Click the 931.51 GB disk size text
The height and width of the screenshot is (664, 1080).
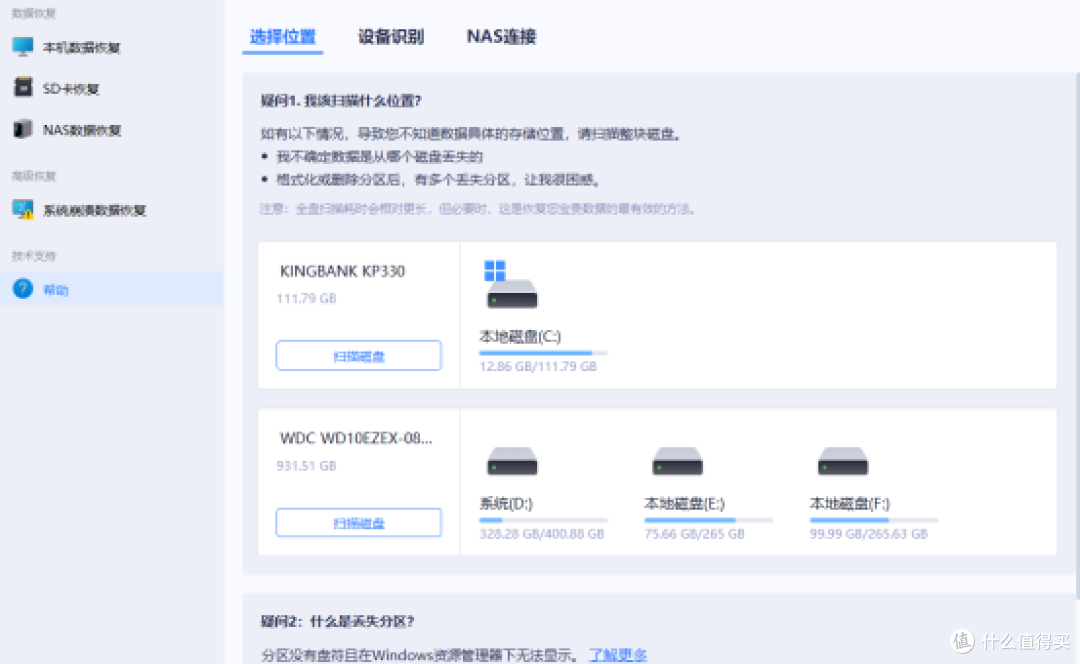tap(306, 466)
